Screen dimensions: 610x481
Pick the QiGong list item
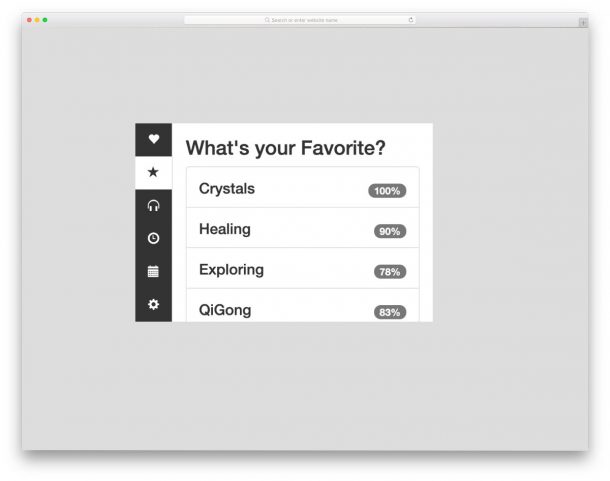pyautogui.click(x=225, y=310)
